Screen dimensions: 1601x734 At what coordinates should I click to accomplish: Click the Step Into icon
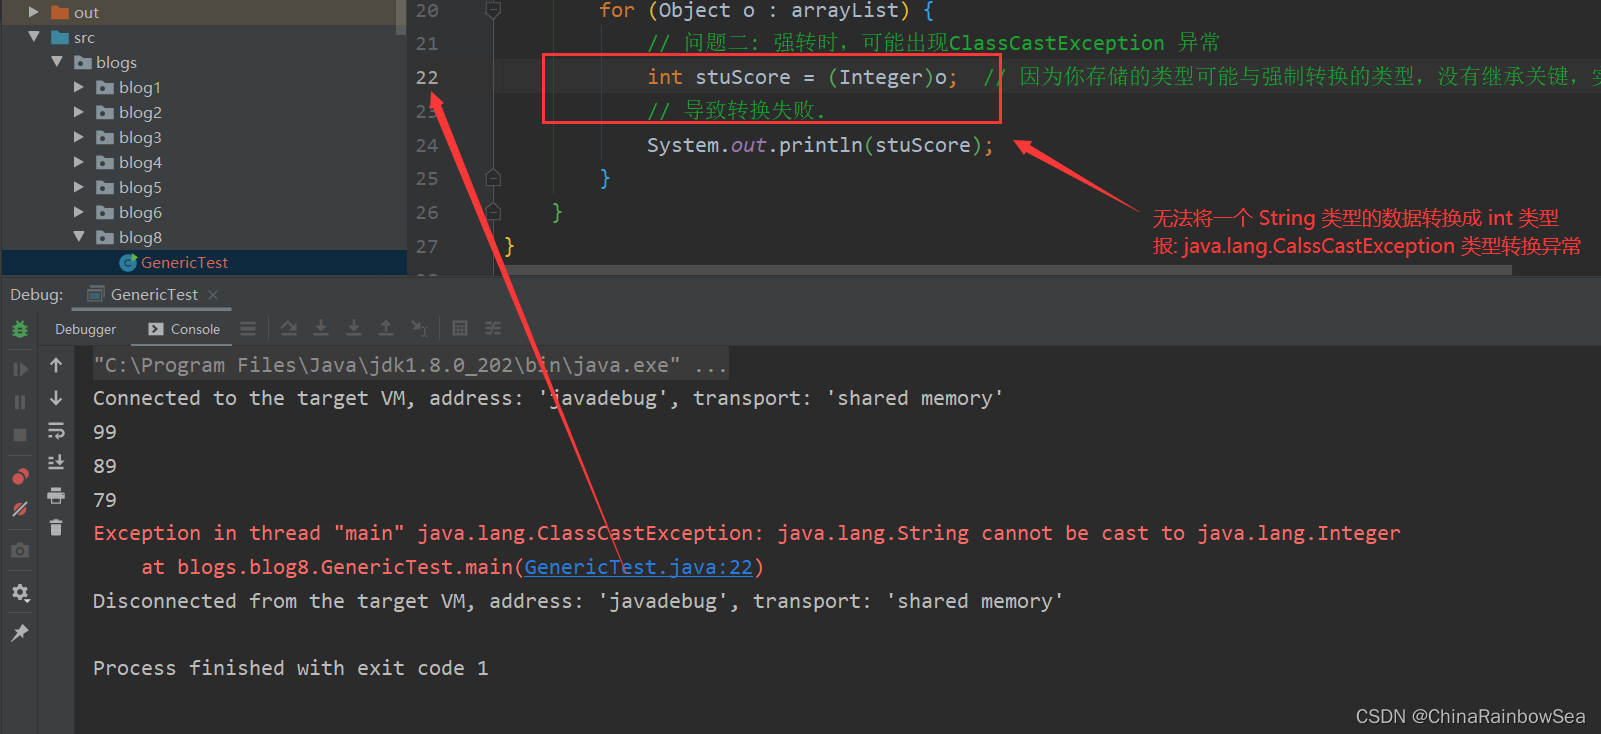pos(354,328)
